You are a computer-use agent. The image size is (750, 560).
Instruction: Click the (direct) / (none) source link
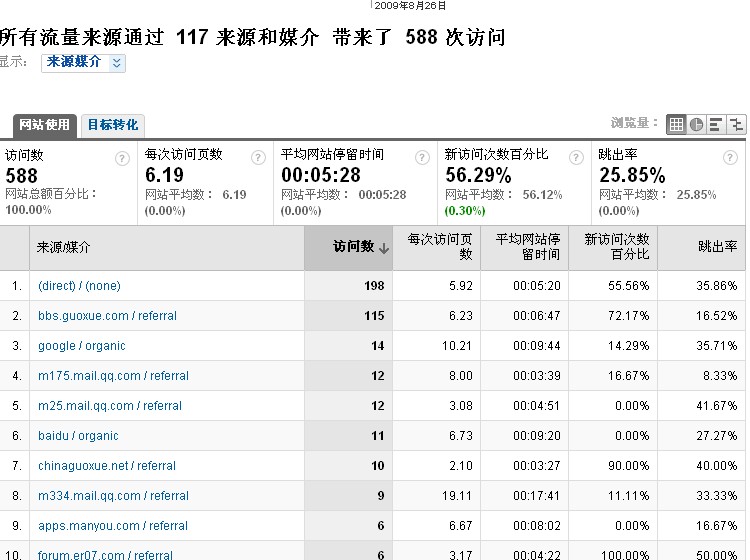[79, 286]
